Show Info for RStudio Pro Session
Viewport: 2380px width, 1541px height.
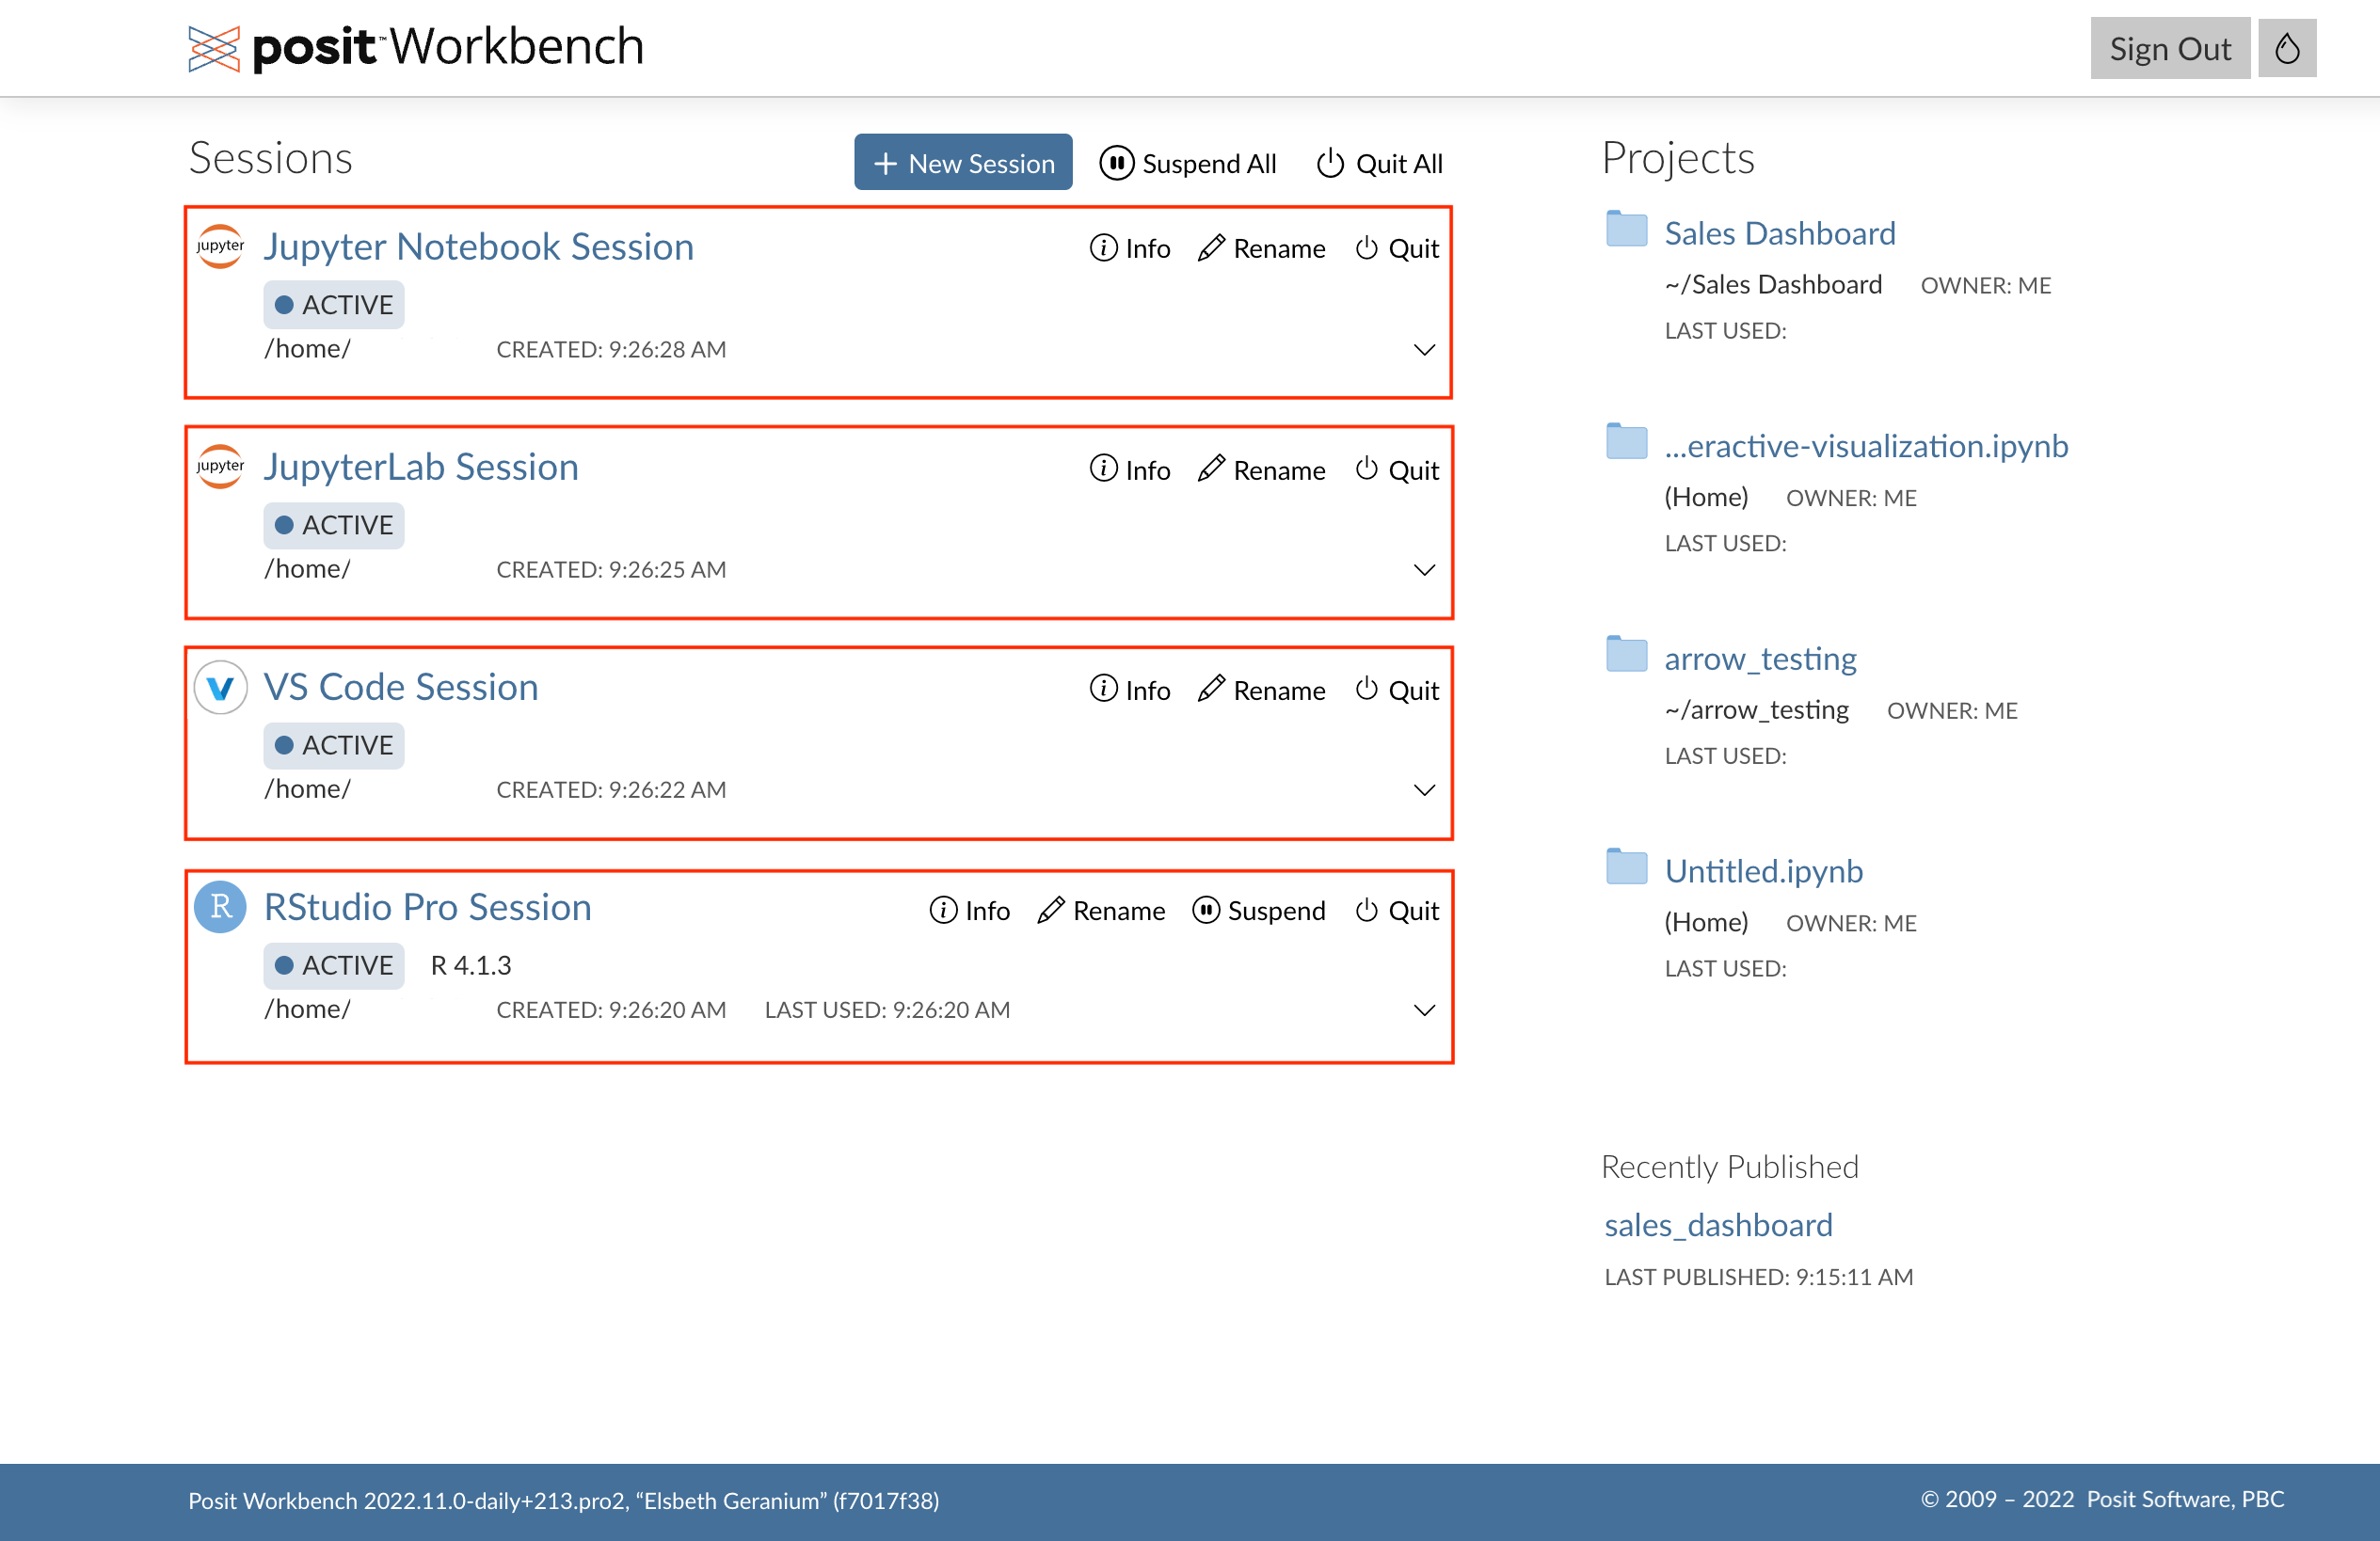click(970, 910)
